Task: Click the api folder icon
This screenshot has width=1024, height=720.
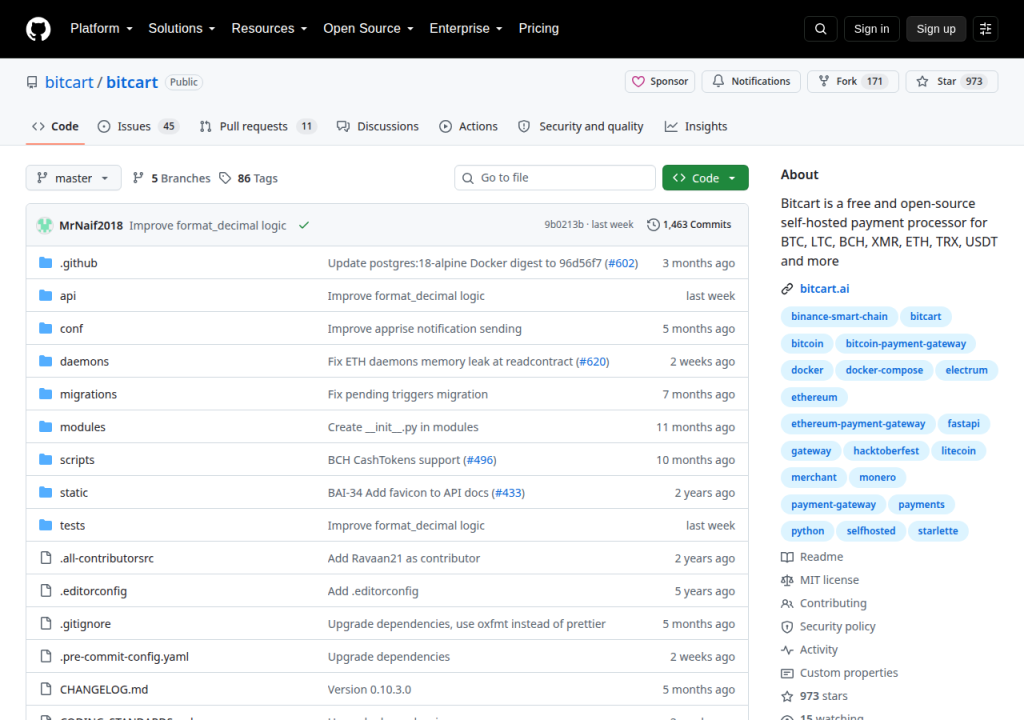Action: (46, 295)
